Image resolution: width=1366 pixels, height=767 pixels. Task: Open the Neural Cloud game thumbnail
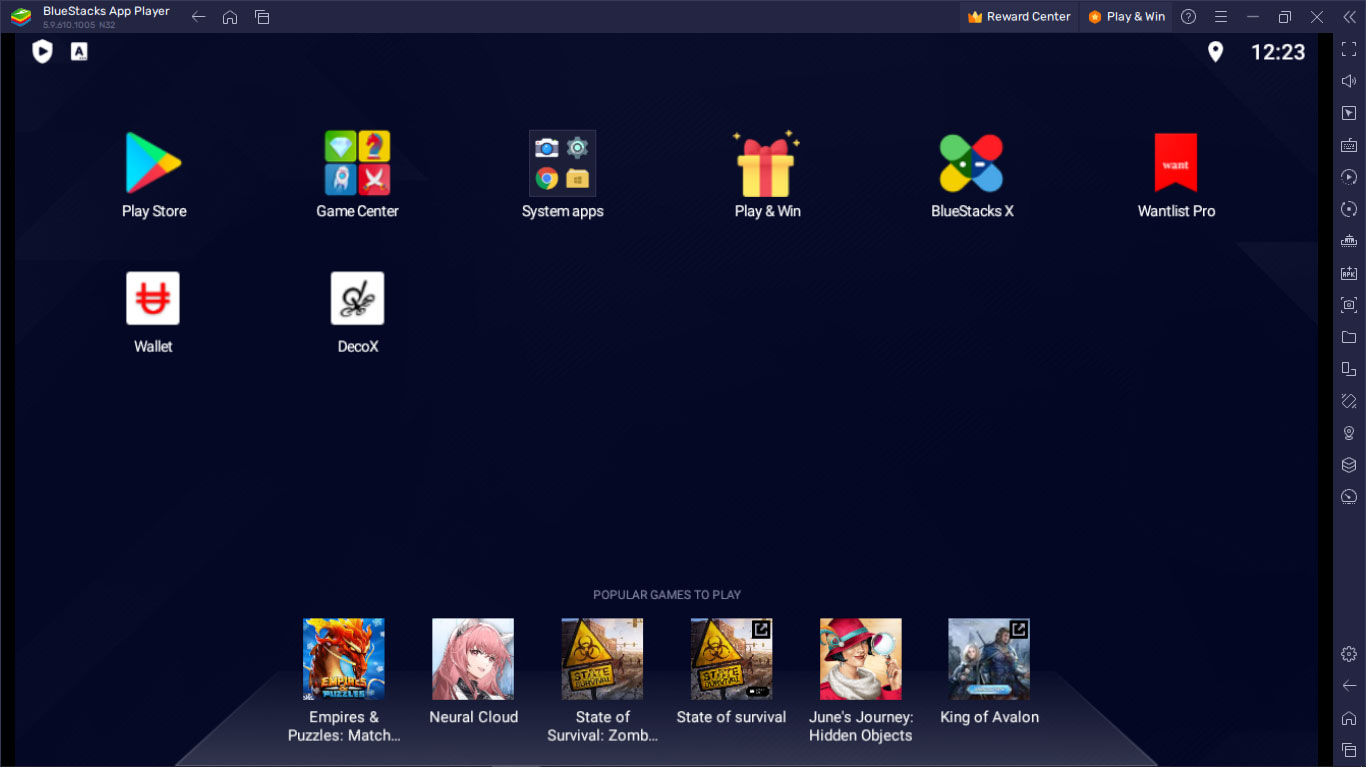click(x=473, y=659)
